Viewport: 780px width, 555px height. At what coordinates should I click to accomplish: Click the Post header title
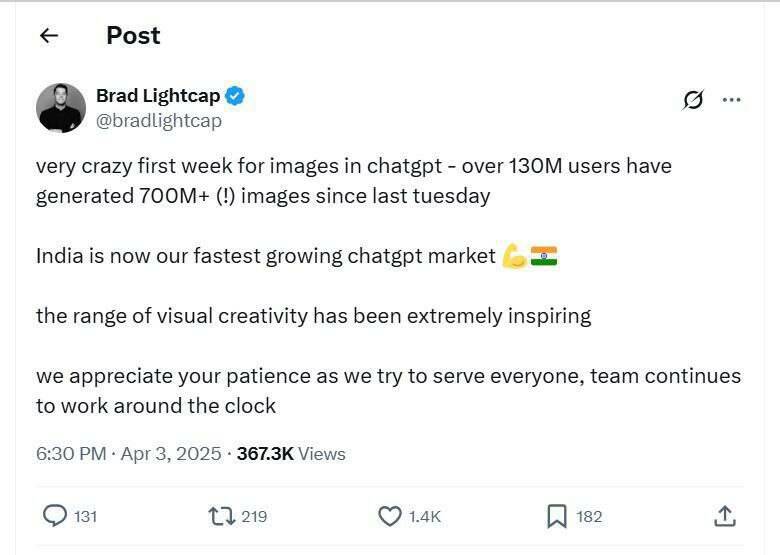click(133, 36)
